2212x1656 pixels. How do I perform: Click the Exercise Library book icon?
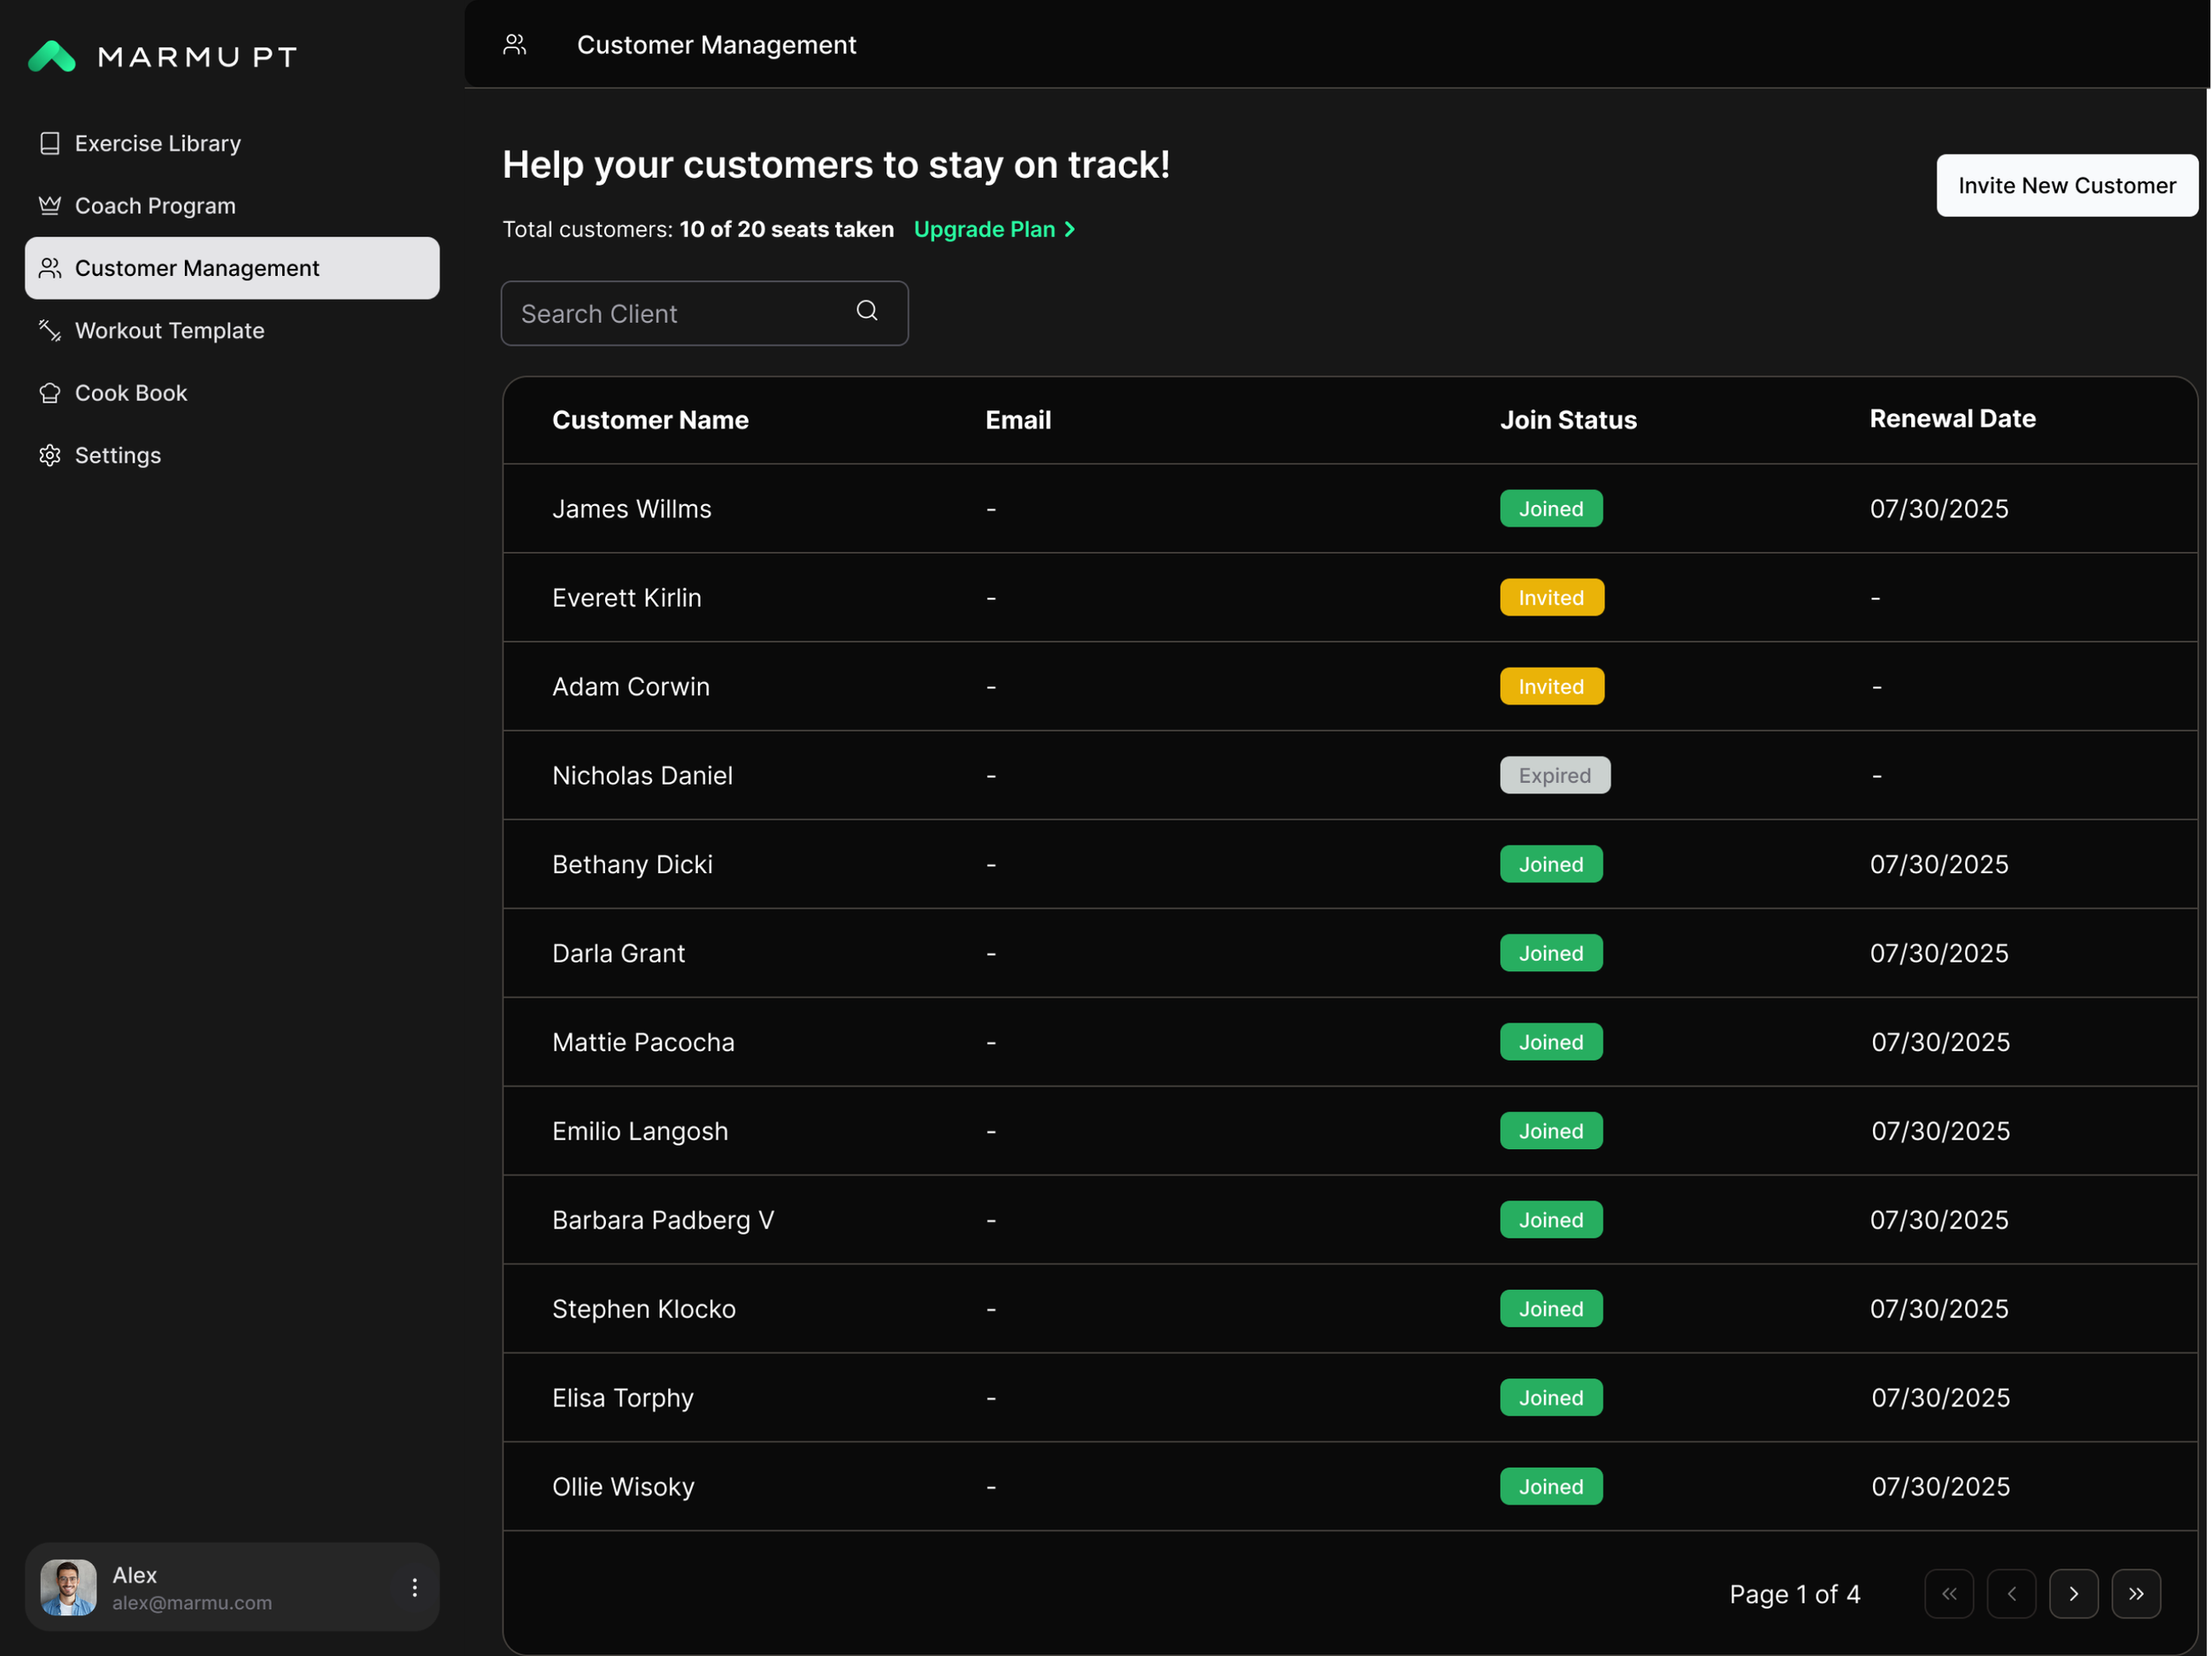pyautogui.click(x=49, y=143)
